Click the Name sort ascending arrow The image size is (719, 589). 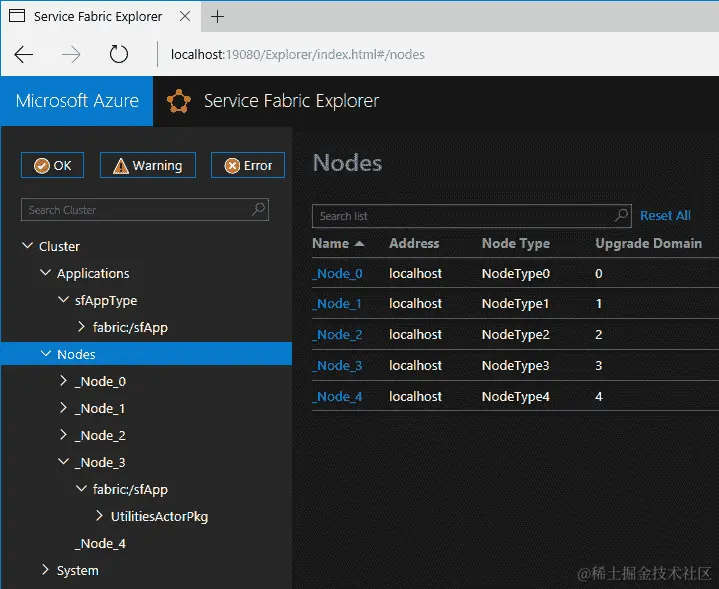(360, 244)
